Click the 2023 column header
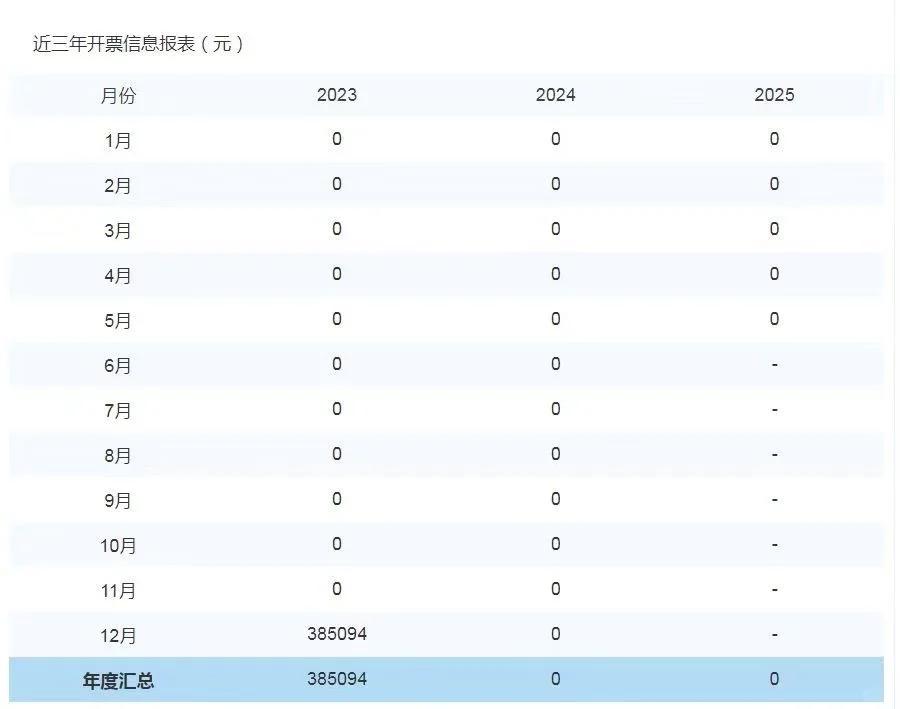 tap(335, 96)
